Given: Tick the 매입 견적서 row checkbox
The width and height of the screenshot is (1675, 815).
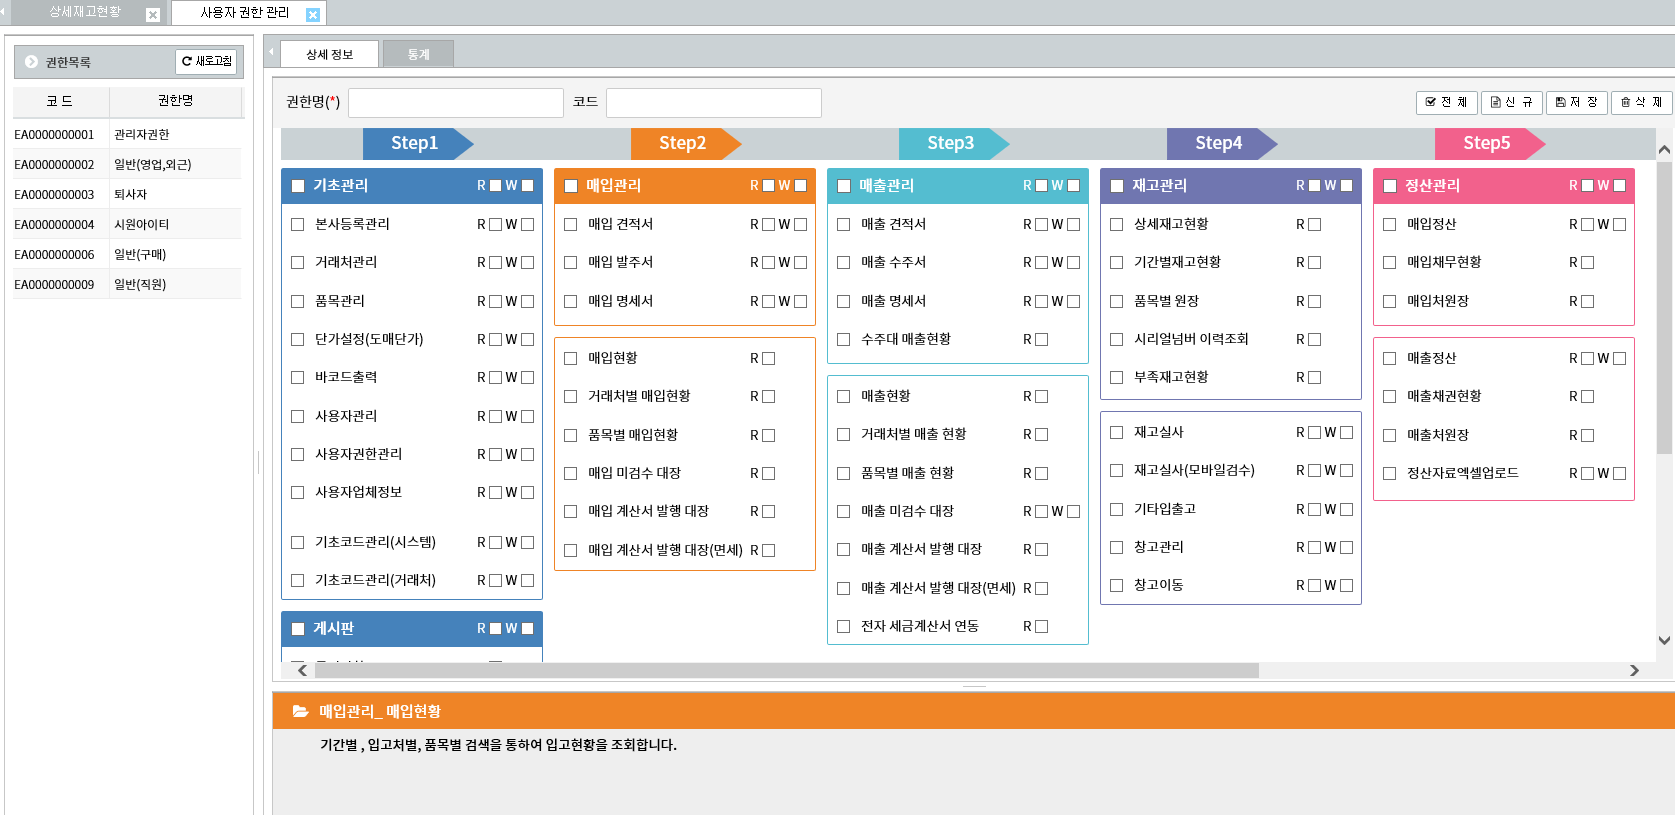Looking at the screenshot, I should (x=570, y=225).
